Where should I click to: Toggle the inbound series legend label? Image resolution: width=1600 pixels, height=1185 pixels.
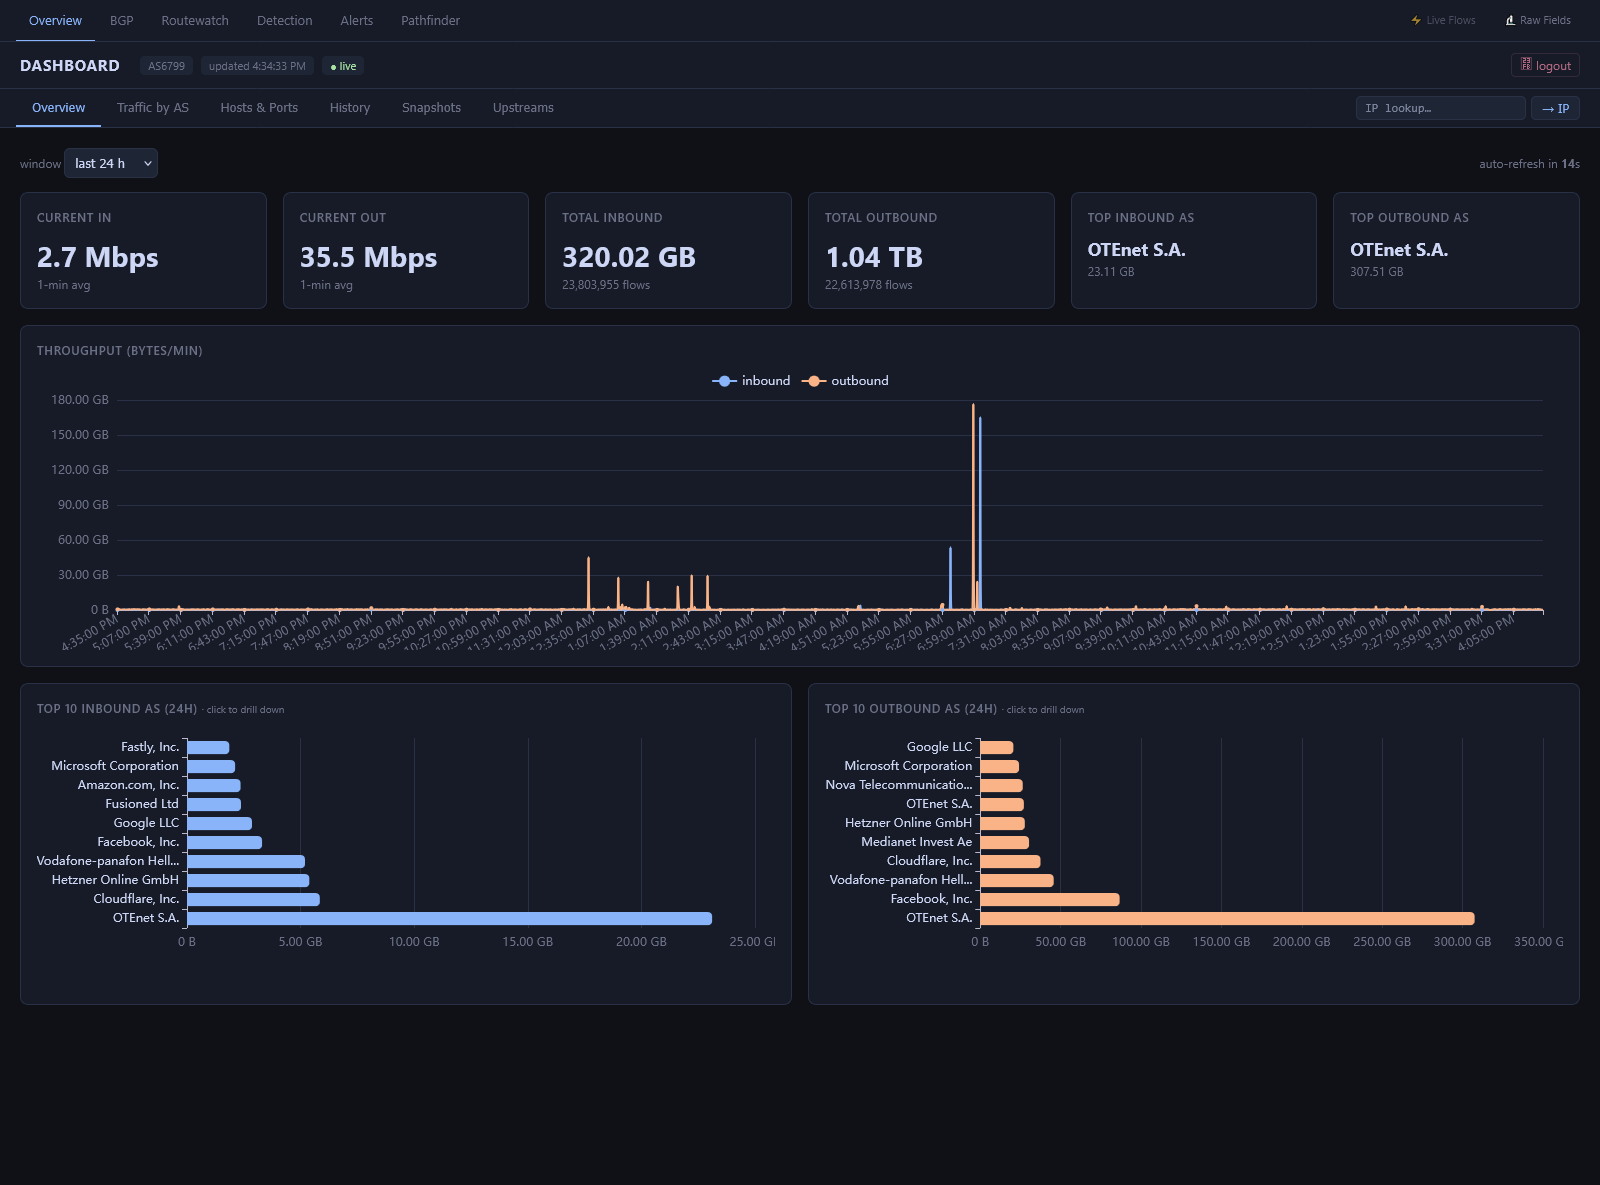[766, 381]
